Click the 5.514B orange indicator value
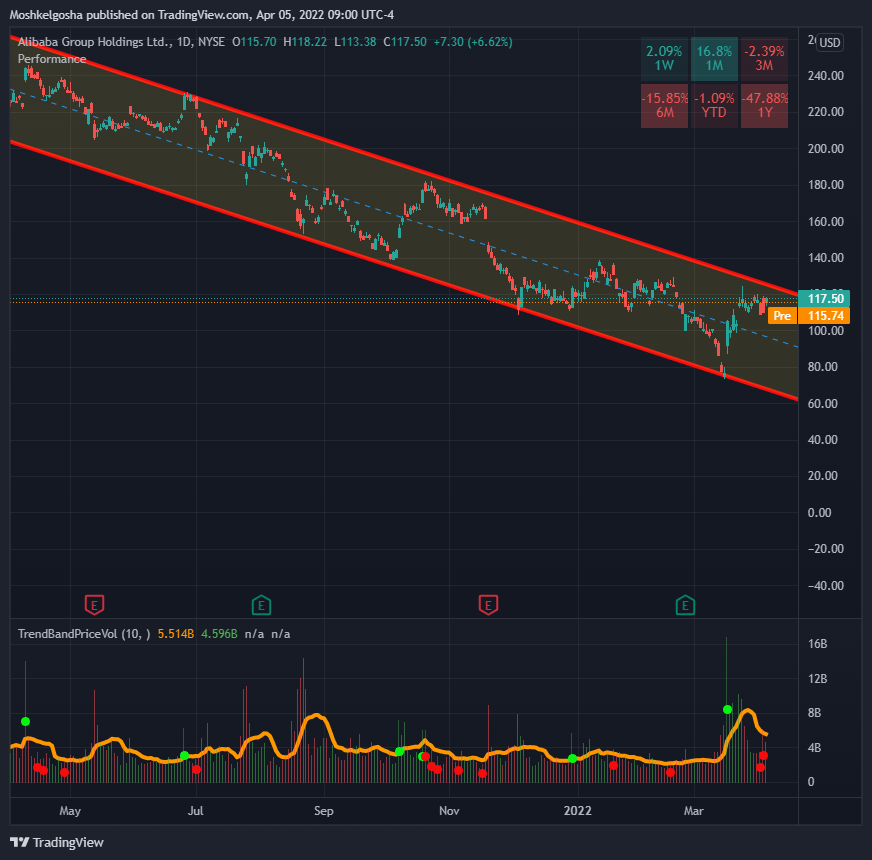 point(176,634)
